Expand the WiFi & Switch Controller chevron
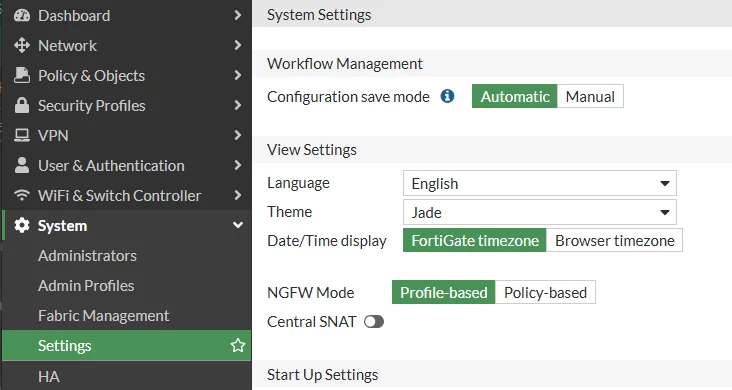Screen dimensions: 732x390 coord(238,195)
